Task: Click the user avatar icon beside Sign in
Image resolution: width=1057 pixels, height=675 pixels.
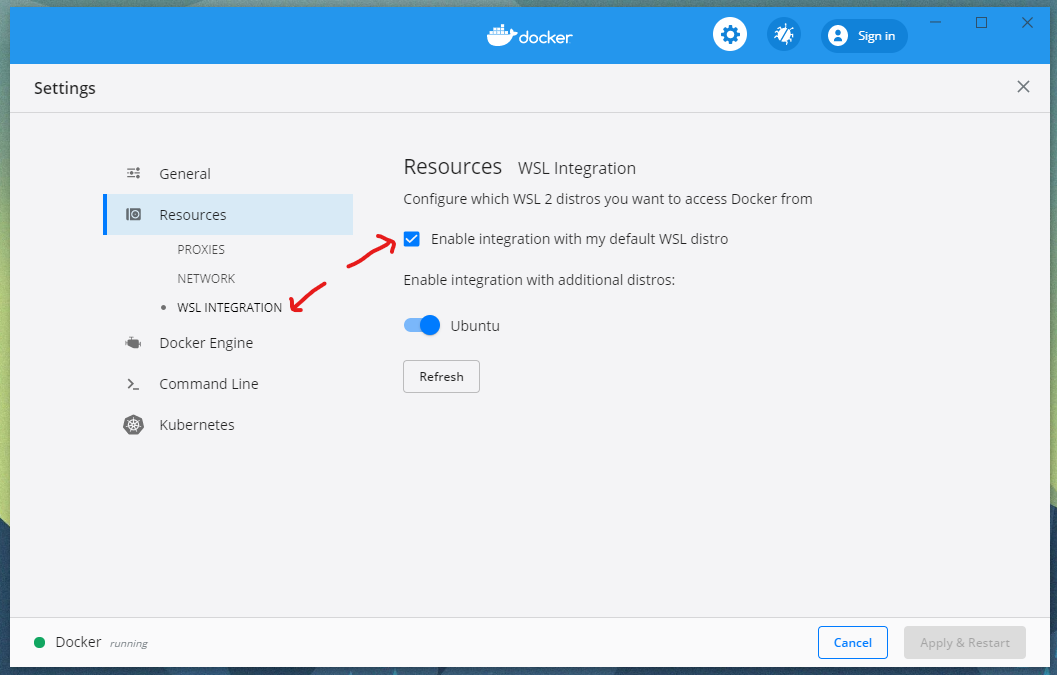Action: [x=838, y=36]
